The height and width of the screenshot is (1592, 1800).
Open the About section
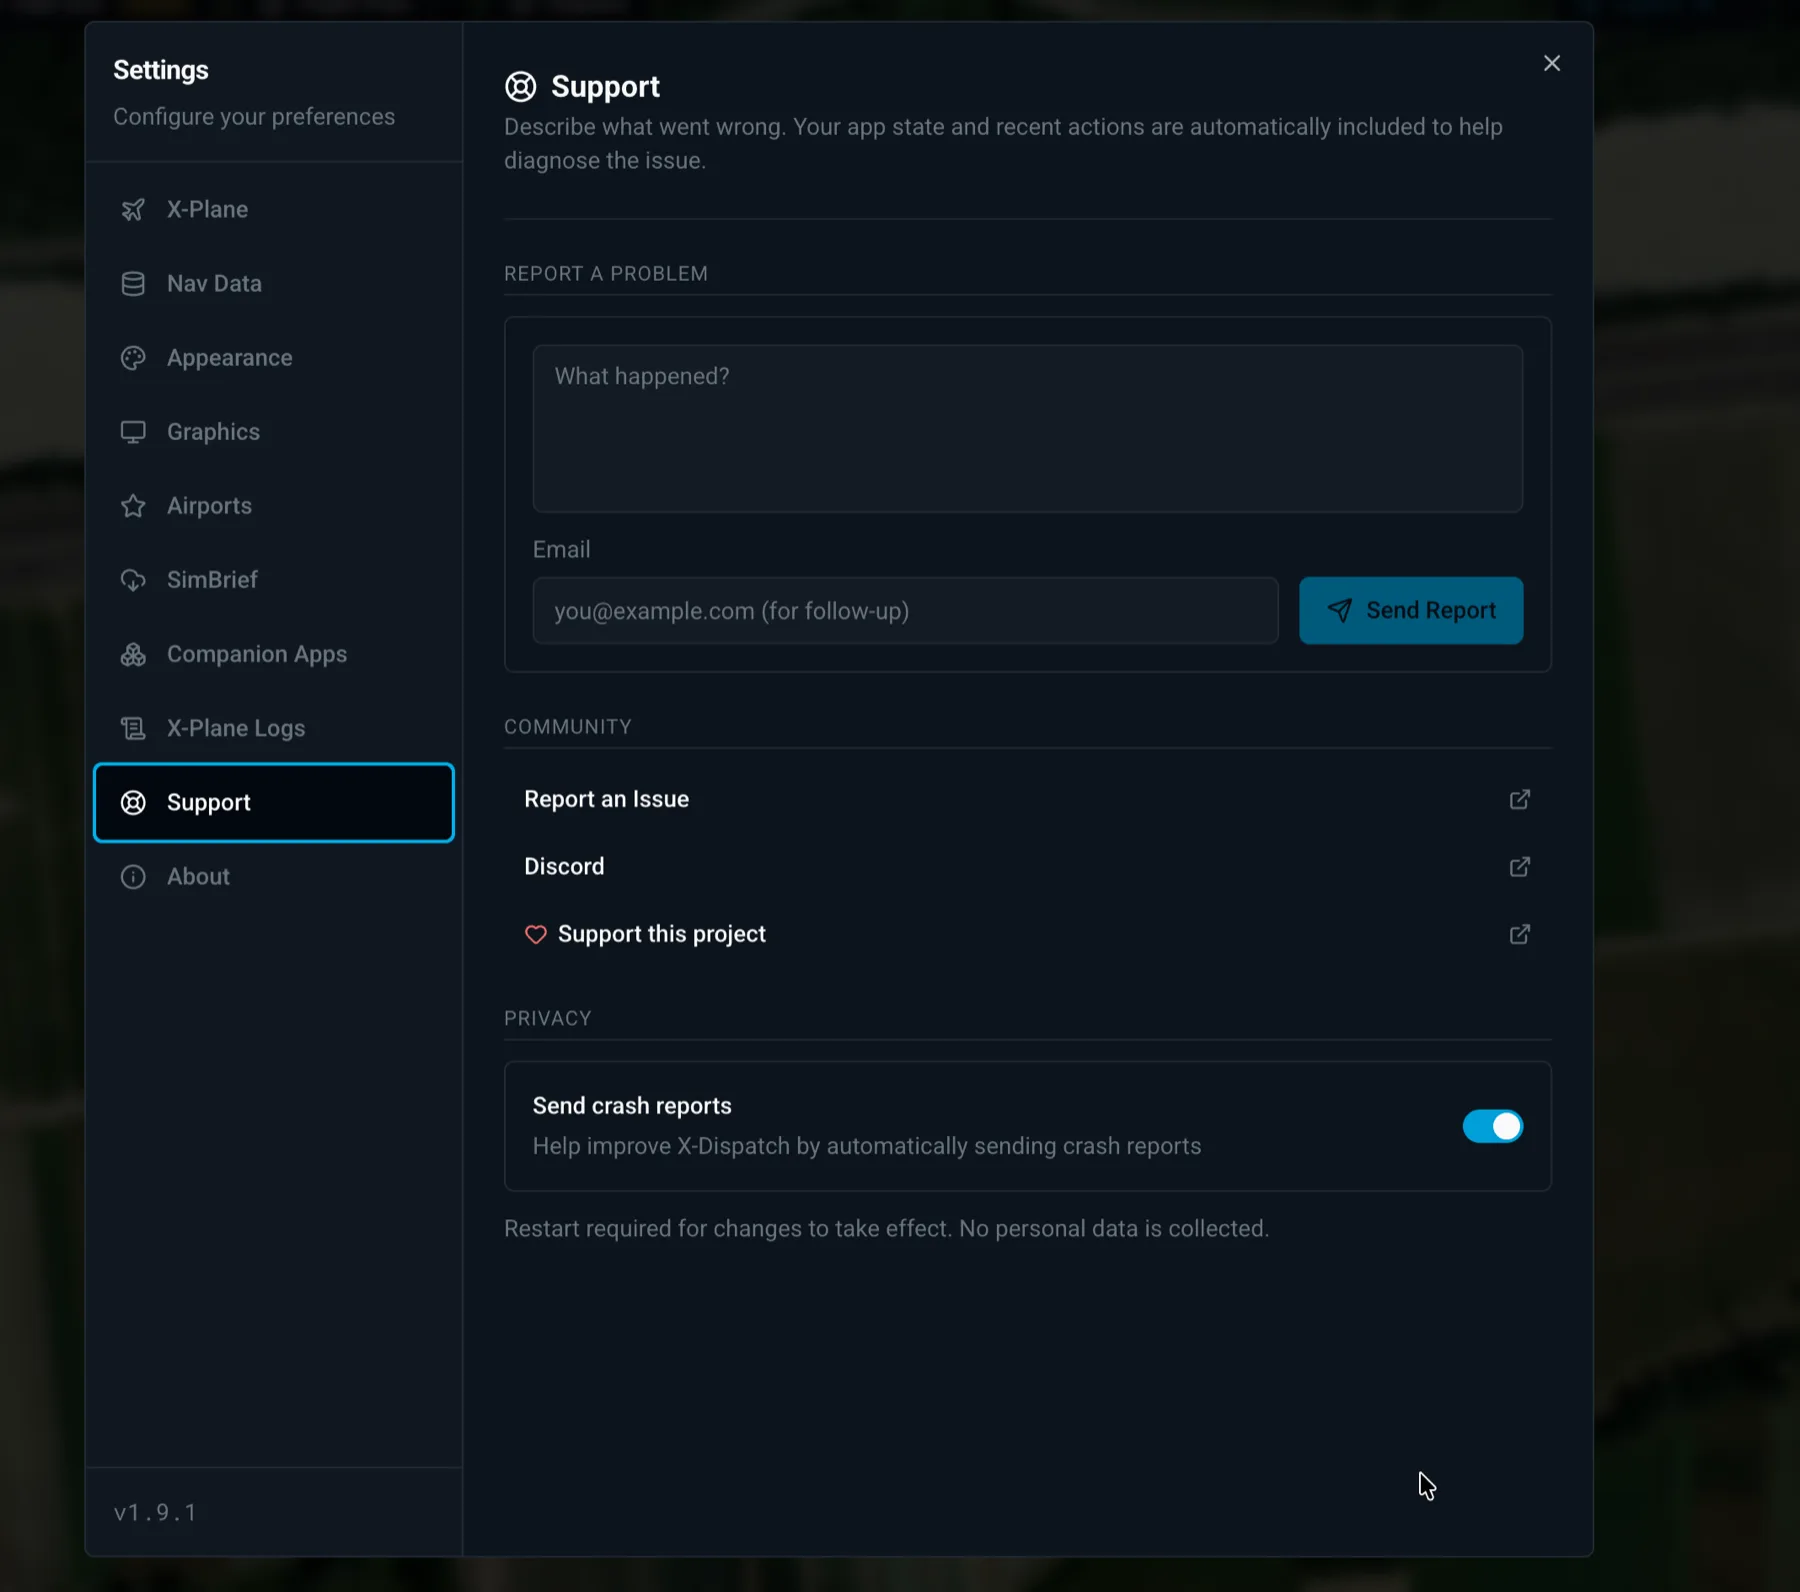pos(274,877)
